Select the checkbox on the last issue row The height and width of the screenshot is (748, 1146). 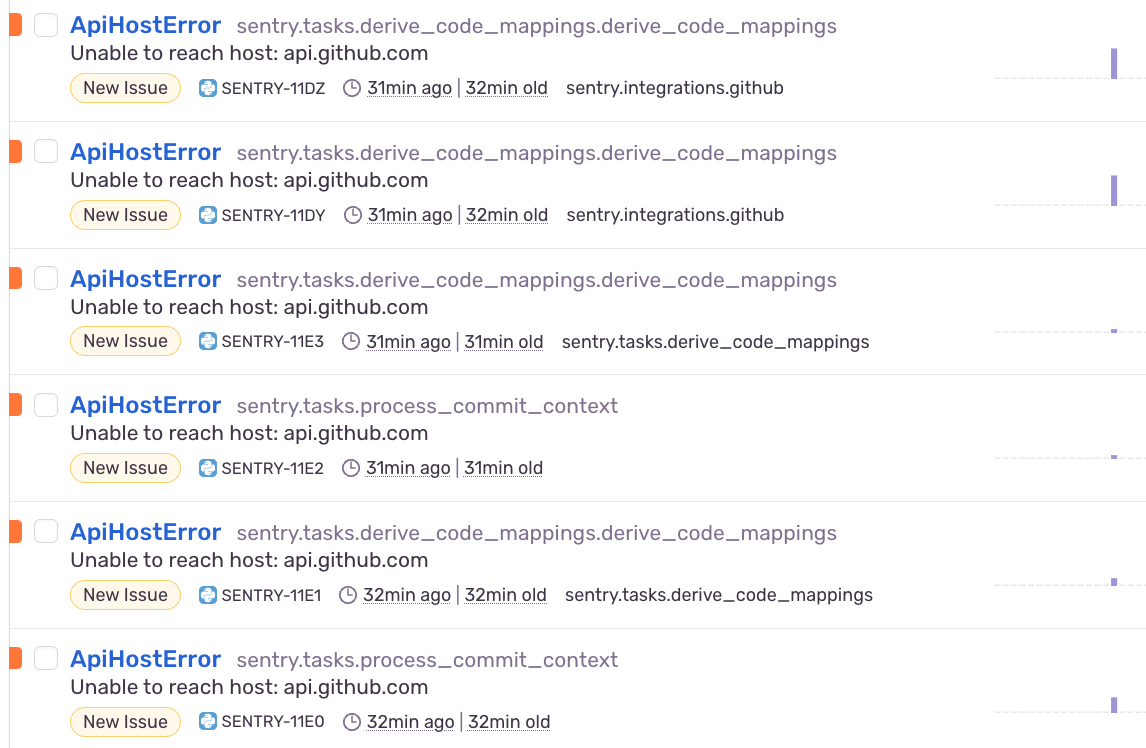click(46, 658)
